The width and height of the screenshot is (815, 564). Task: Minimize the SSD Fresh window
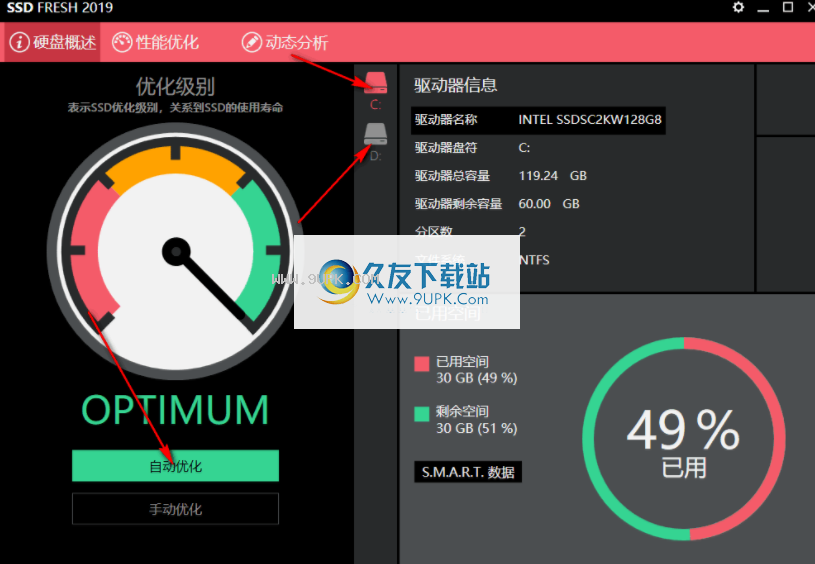(763, 8)
